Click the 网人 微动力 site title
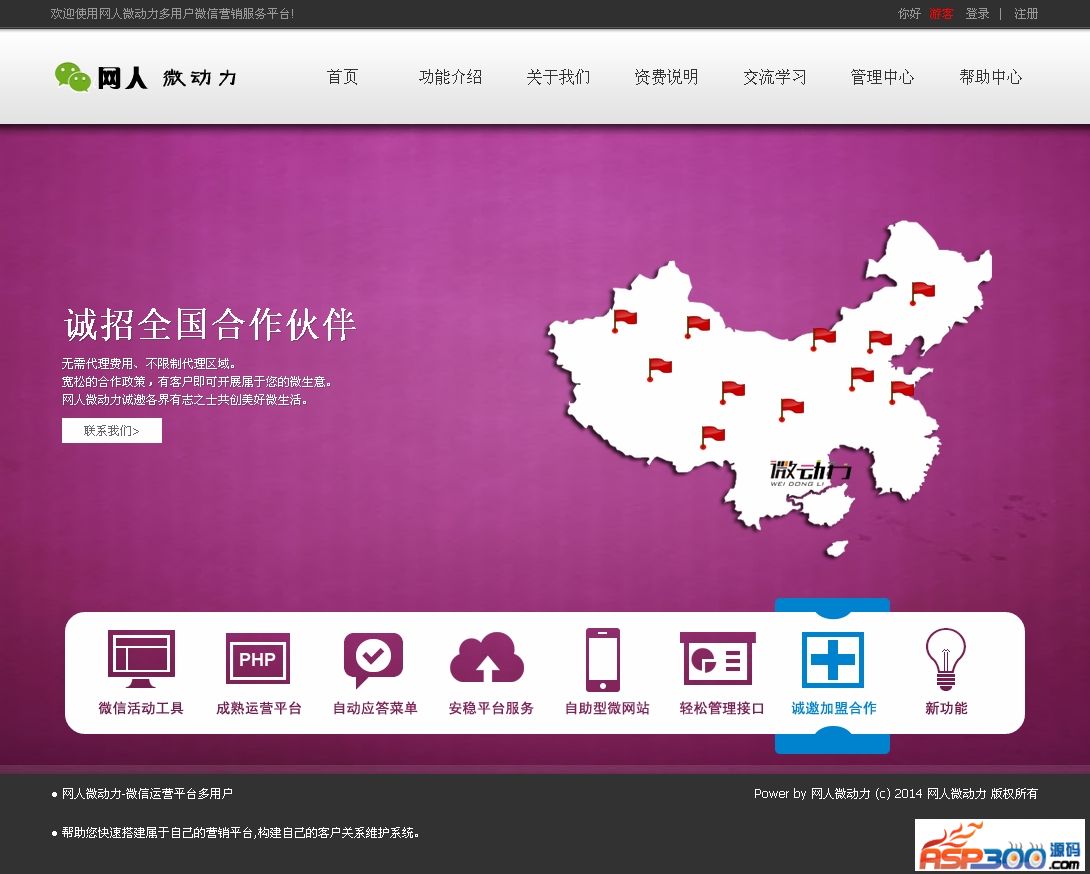Image resolution: width=1090 pixels, height=874 pixels. pos(167,77)
